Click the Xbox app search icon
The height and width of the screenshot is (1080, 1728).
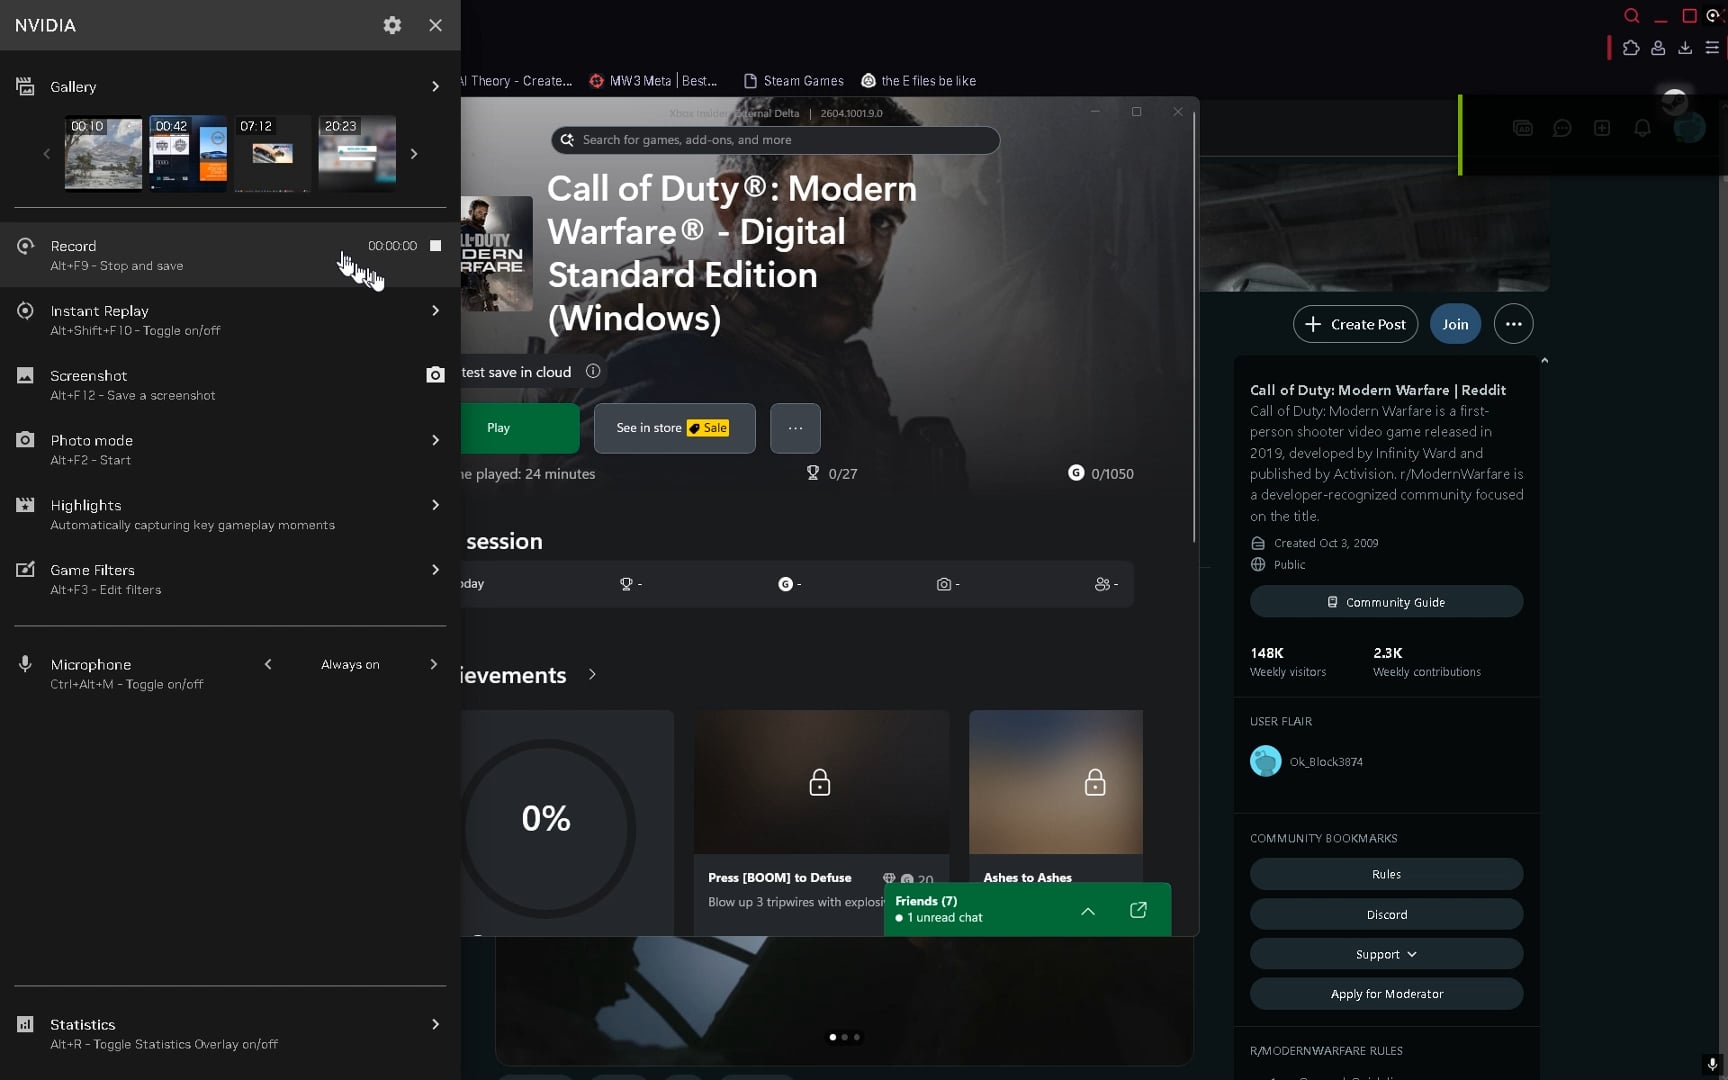pos(567,140)
